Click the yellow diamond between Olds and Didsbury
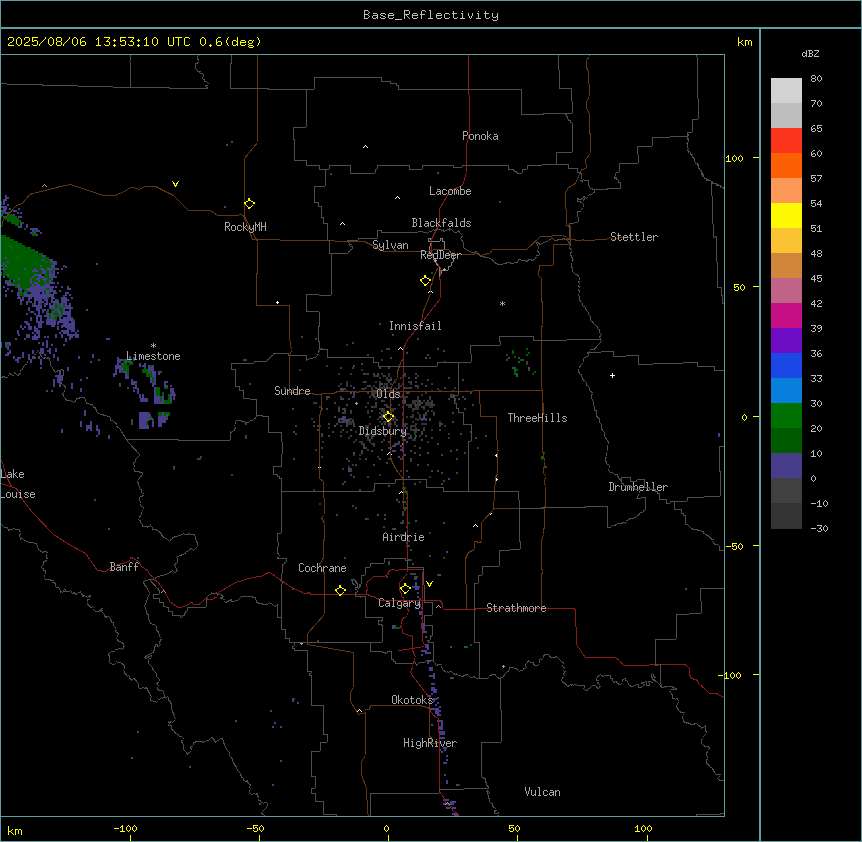The height and width of the screenshot is (842, 862). pyautogui.click(x=389, y=417)
